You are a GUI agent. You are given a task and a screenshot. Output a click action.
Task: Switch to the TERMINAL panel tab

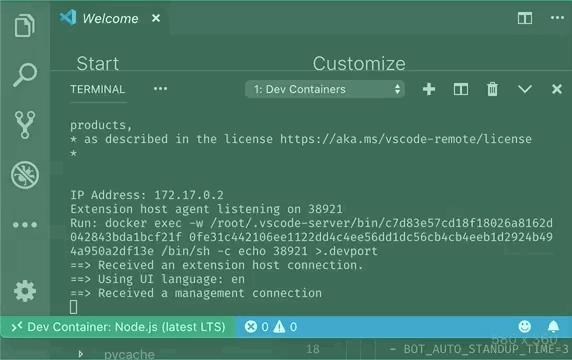(x=97, y=89)
